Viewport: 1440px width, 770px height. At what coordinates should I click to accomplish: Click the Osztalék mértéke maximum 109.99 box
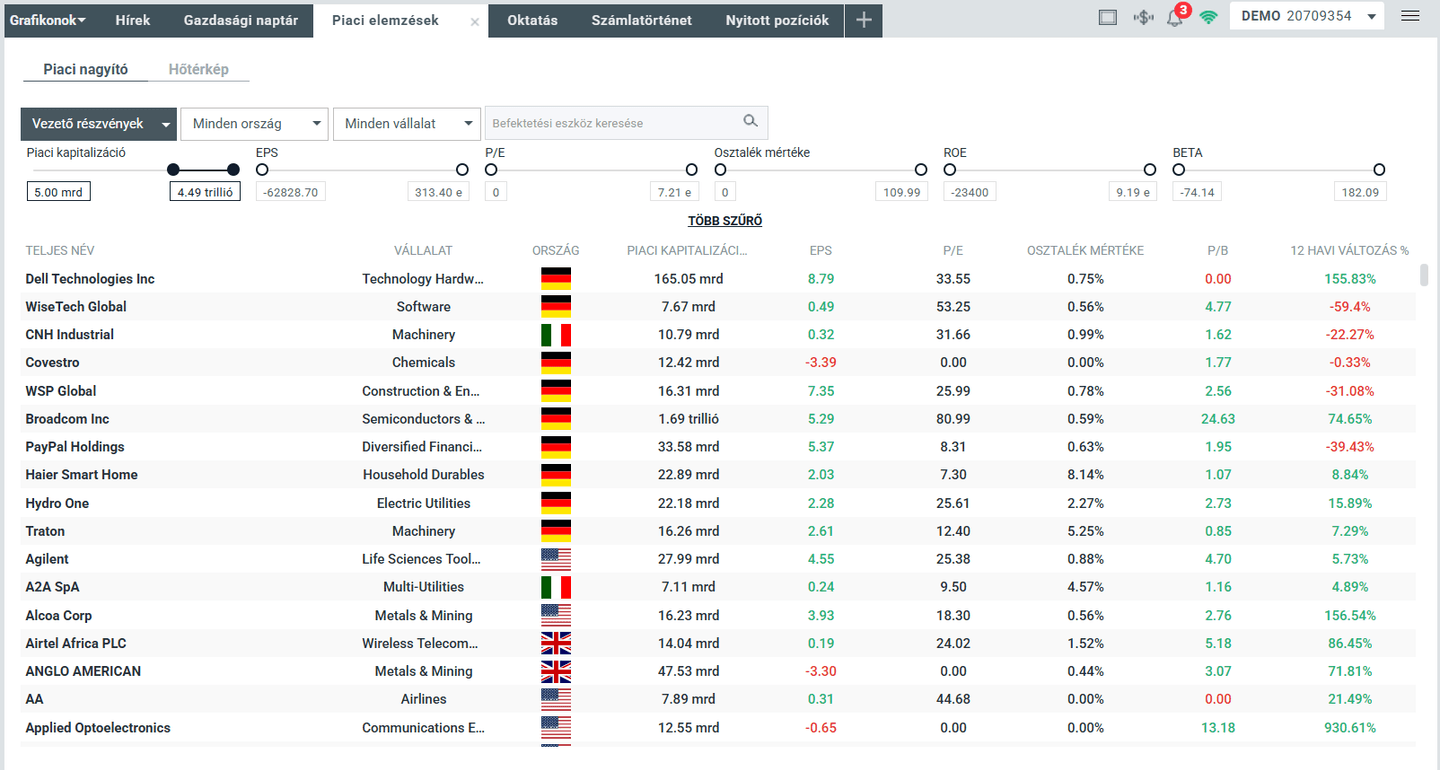click(x=902, y=192)
